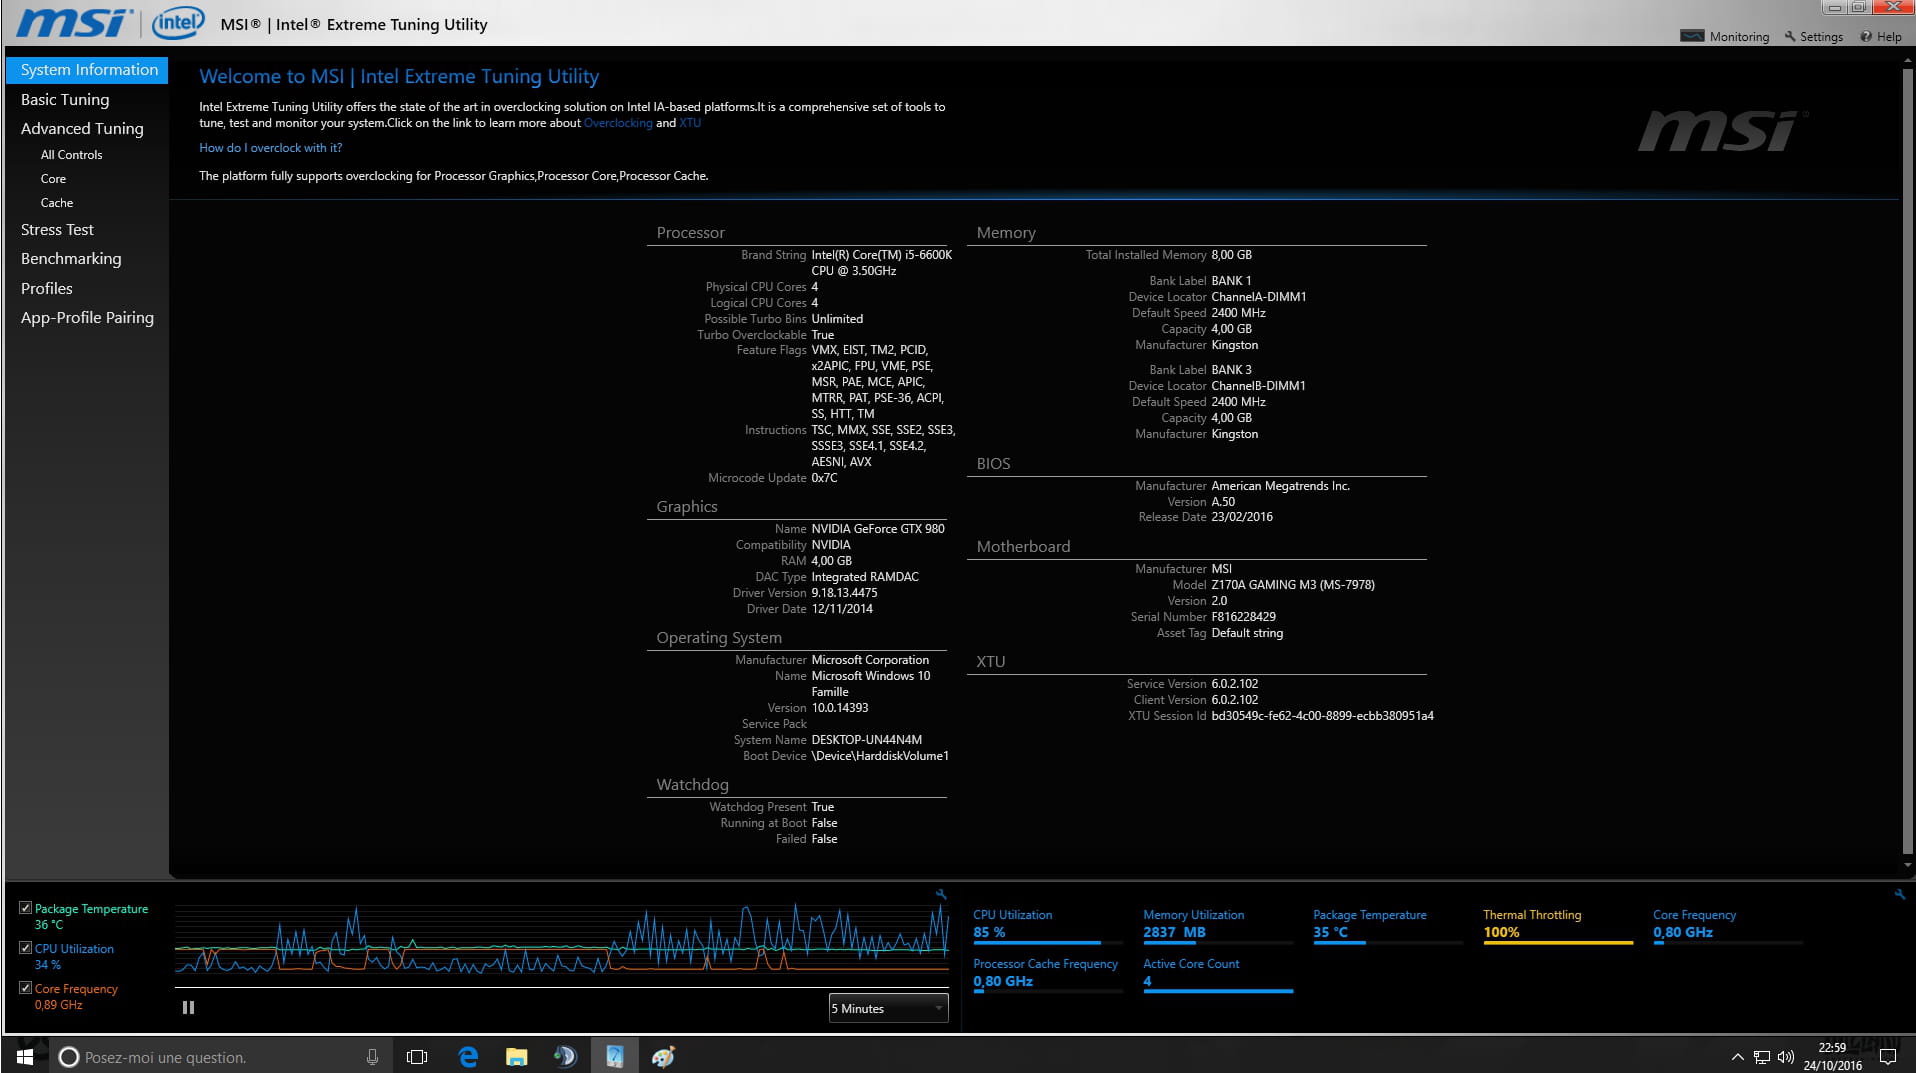
Task: Open the Paint palette taskbar icon
Action: 663,1057
